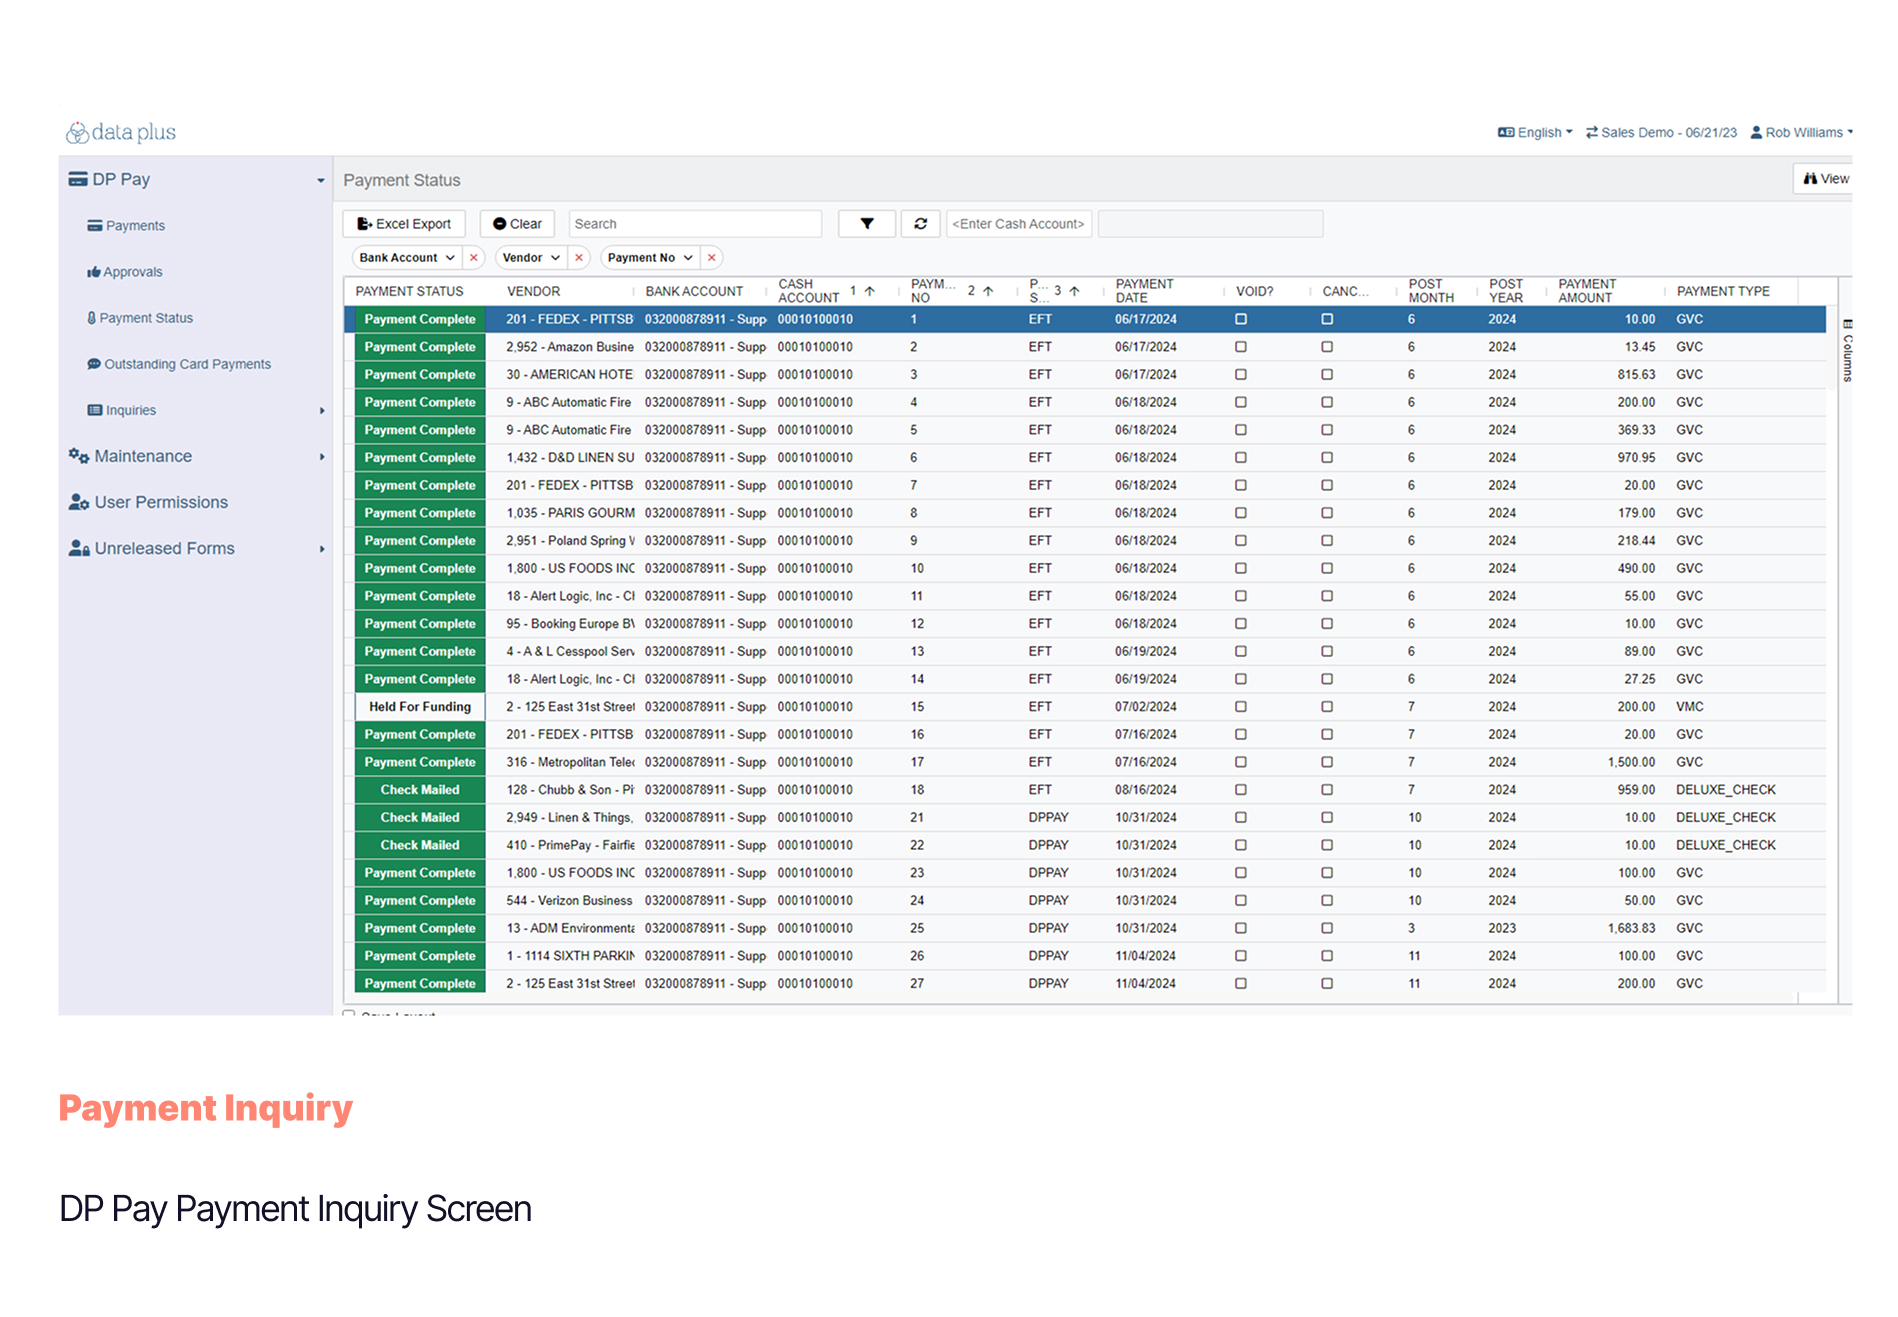
Task: Click the Maintenance gears icon
Action: [78, 456]
